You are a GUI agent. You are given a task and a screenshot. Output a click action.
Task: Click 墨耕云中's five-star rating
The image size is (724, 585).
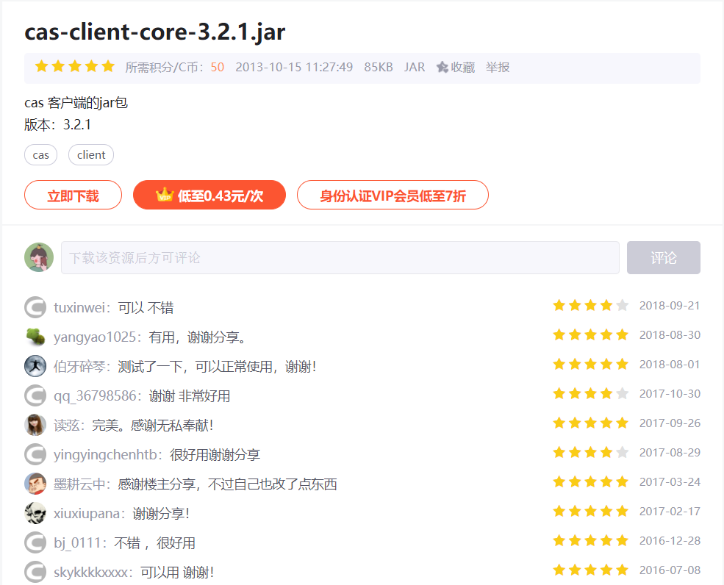point(591,482)
